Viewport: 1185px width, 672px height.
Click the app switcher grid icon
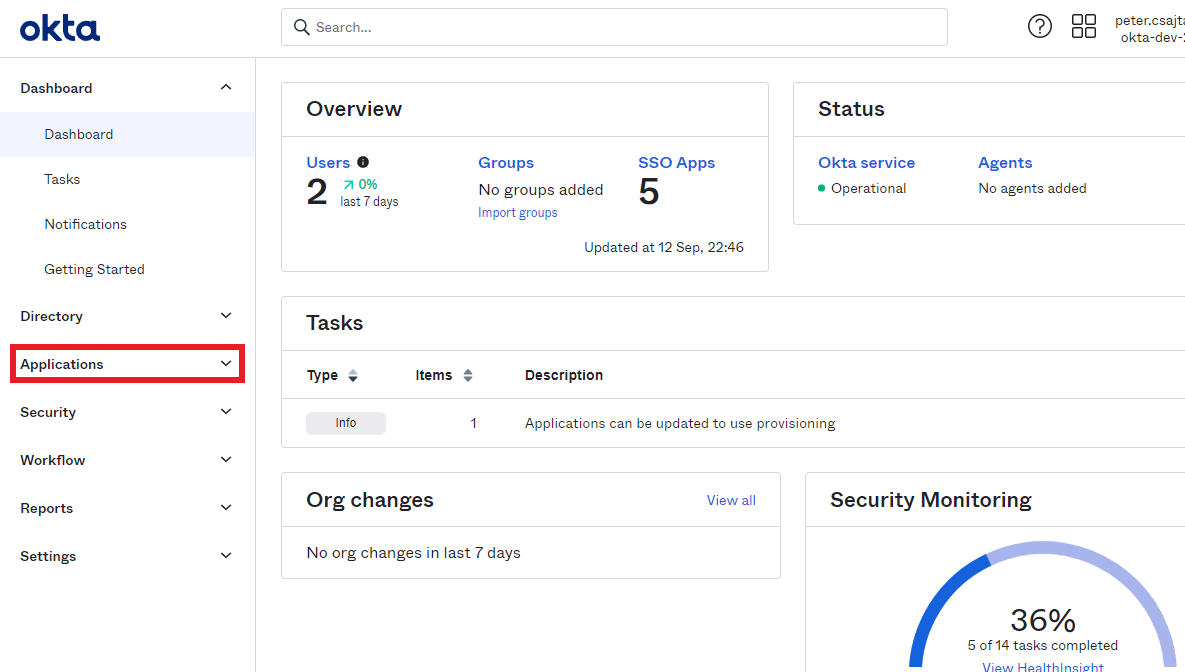pos(1084,26)
